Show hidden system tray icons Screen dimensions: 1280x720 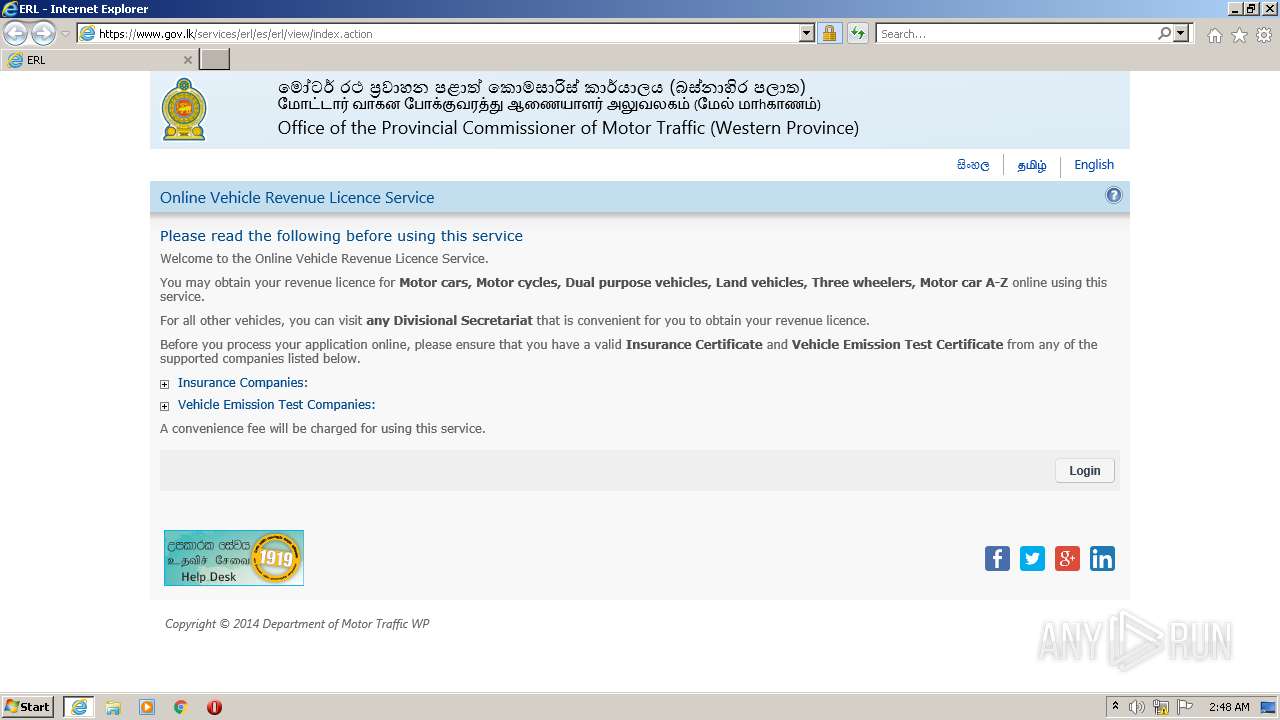point(1115,706)
